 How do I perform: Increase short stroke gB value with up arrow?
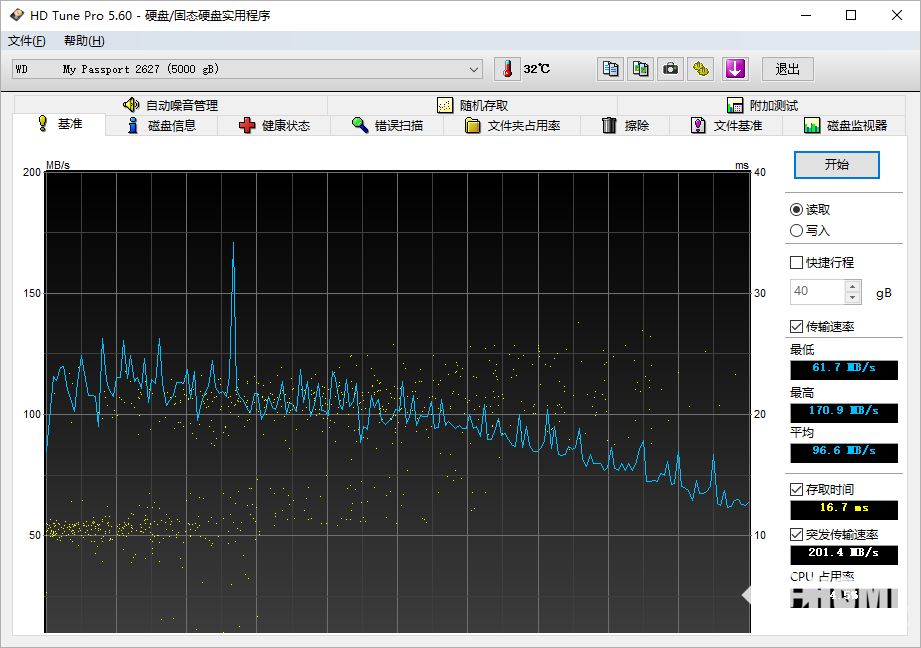pyautogui.click(x=852, y=286)
